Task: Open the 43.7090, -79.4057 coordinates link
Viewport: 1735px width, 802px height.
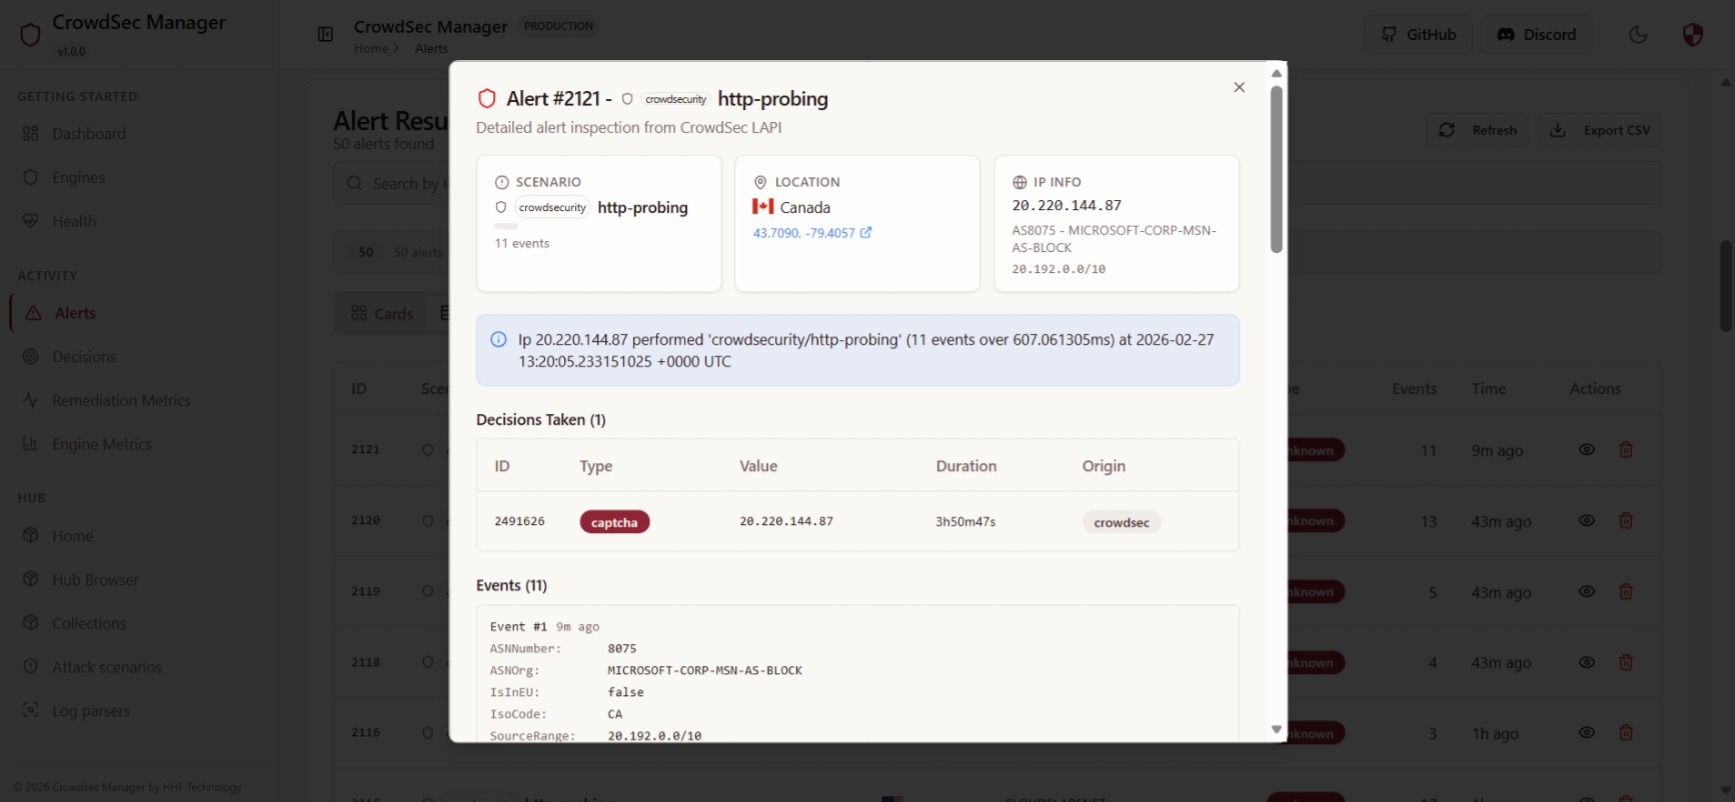Action: click(x=804, y=233)
